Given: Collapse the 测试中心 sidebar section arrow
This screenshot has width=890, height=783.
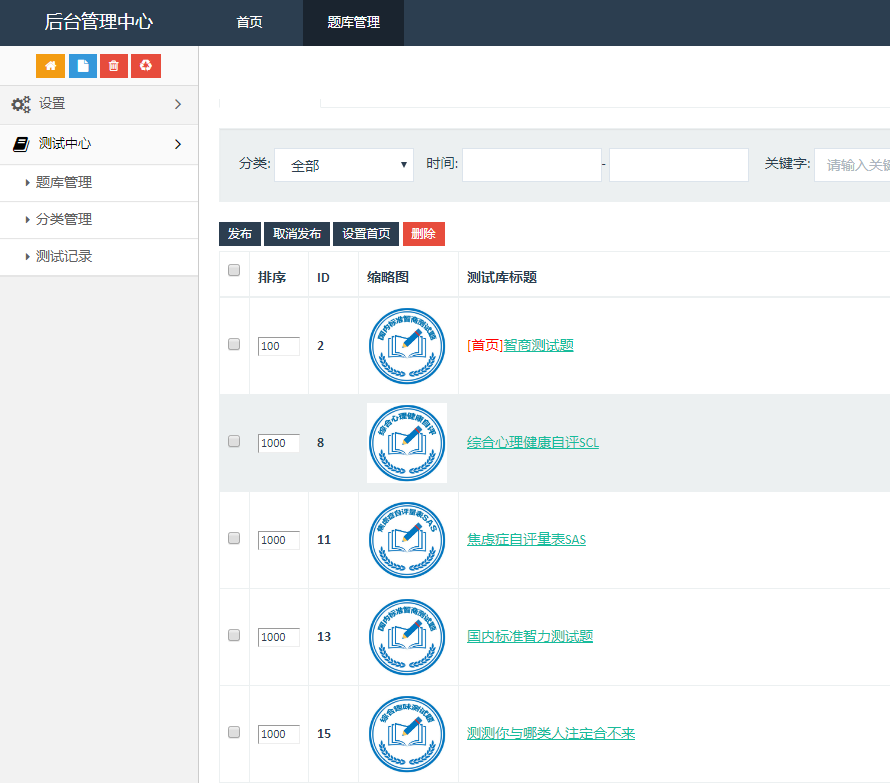Looking at the screenshot, I should 178,144.
